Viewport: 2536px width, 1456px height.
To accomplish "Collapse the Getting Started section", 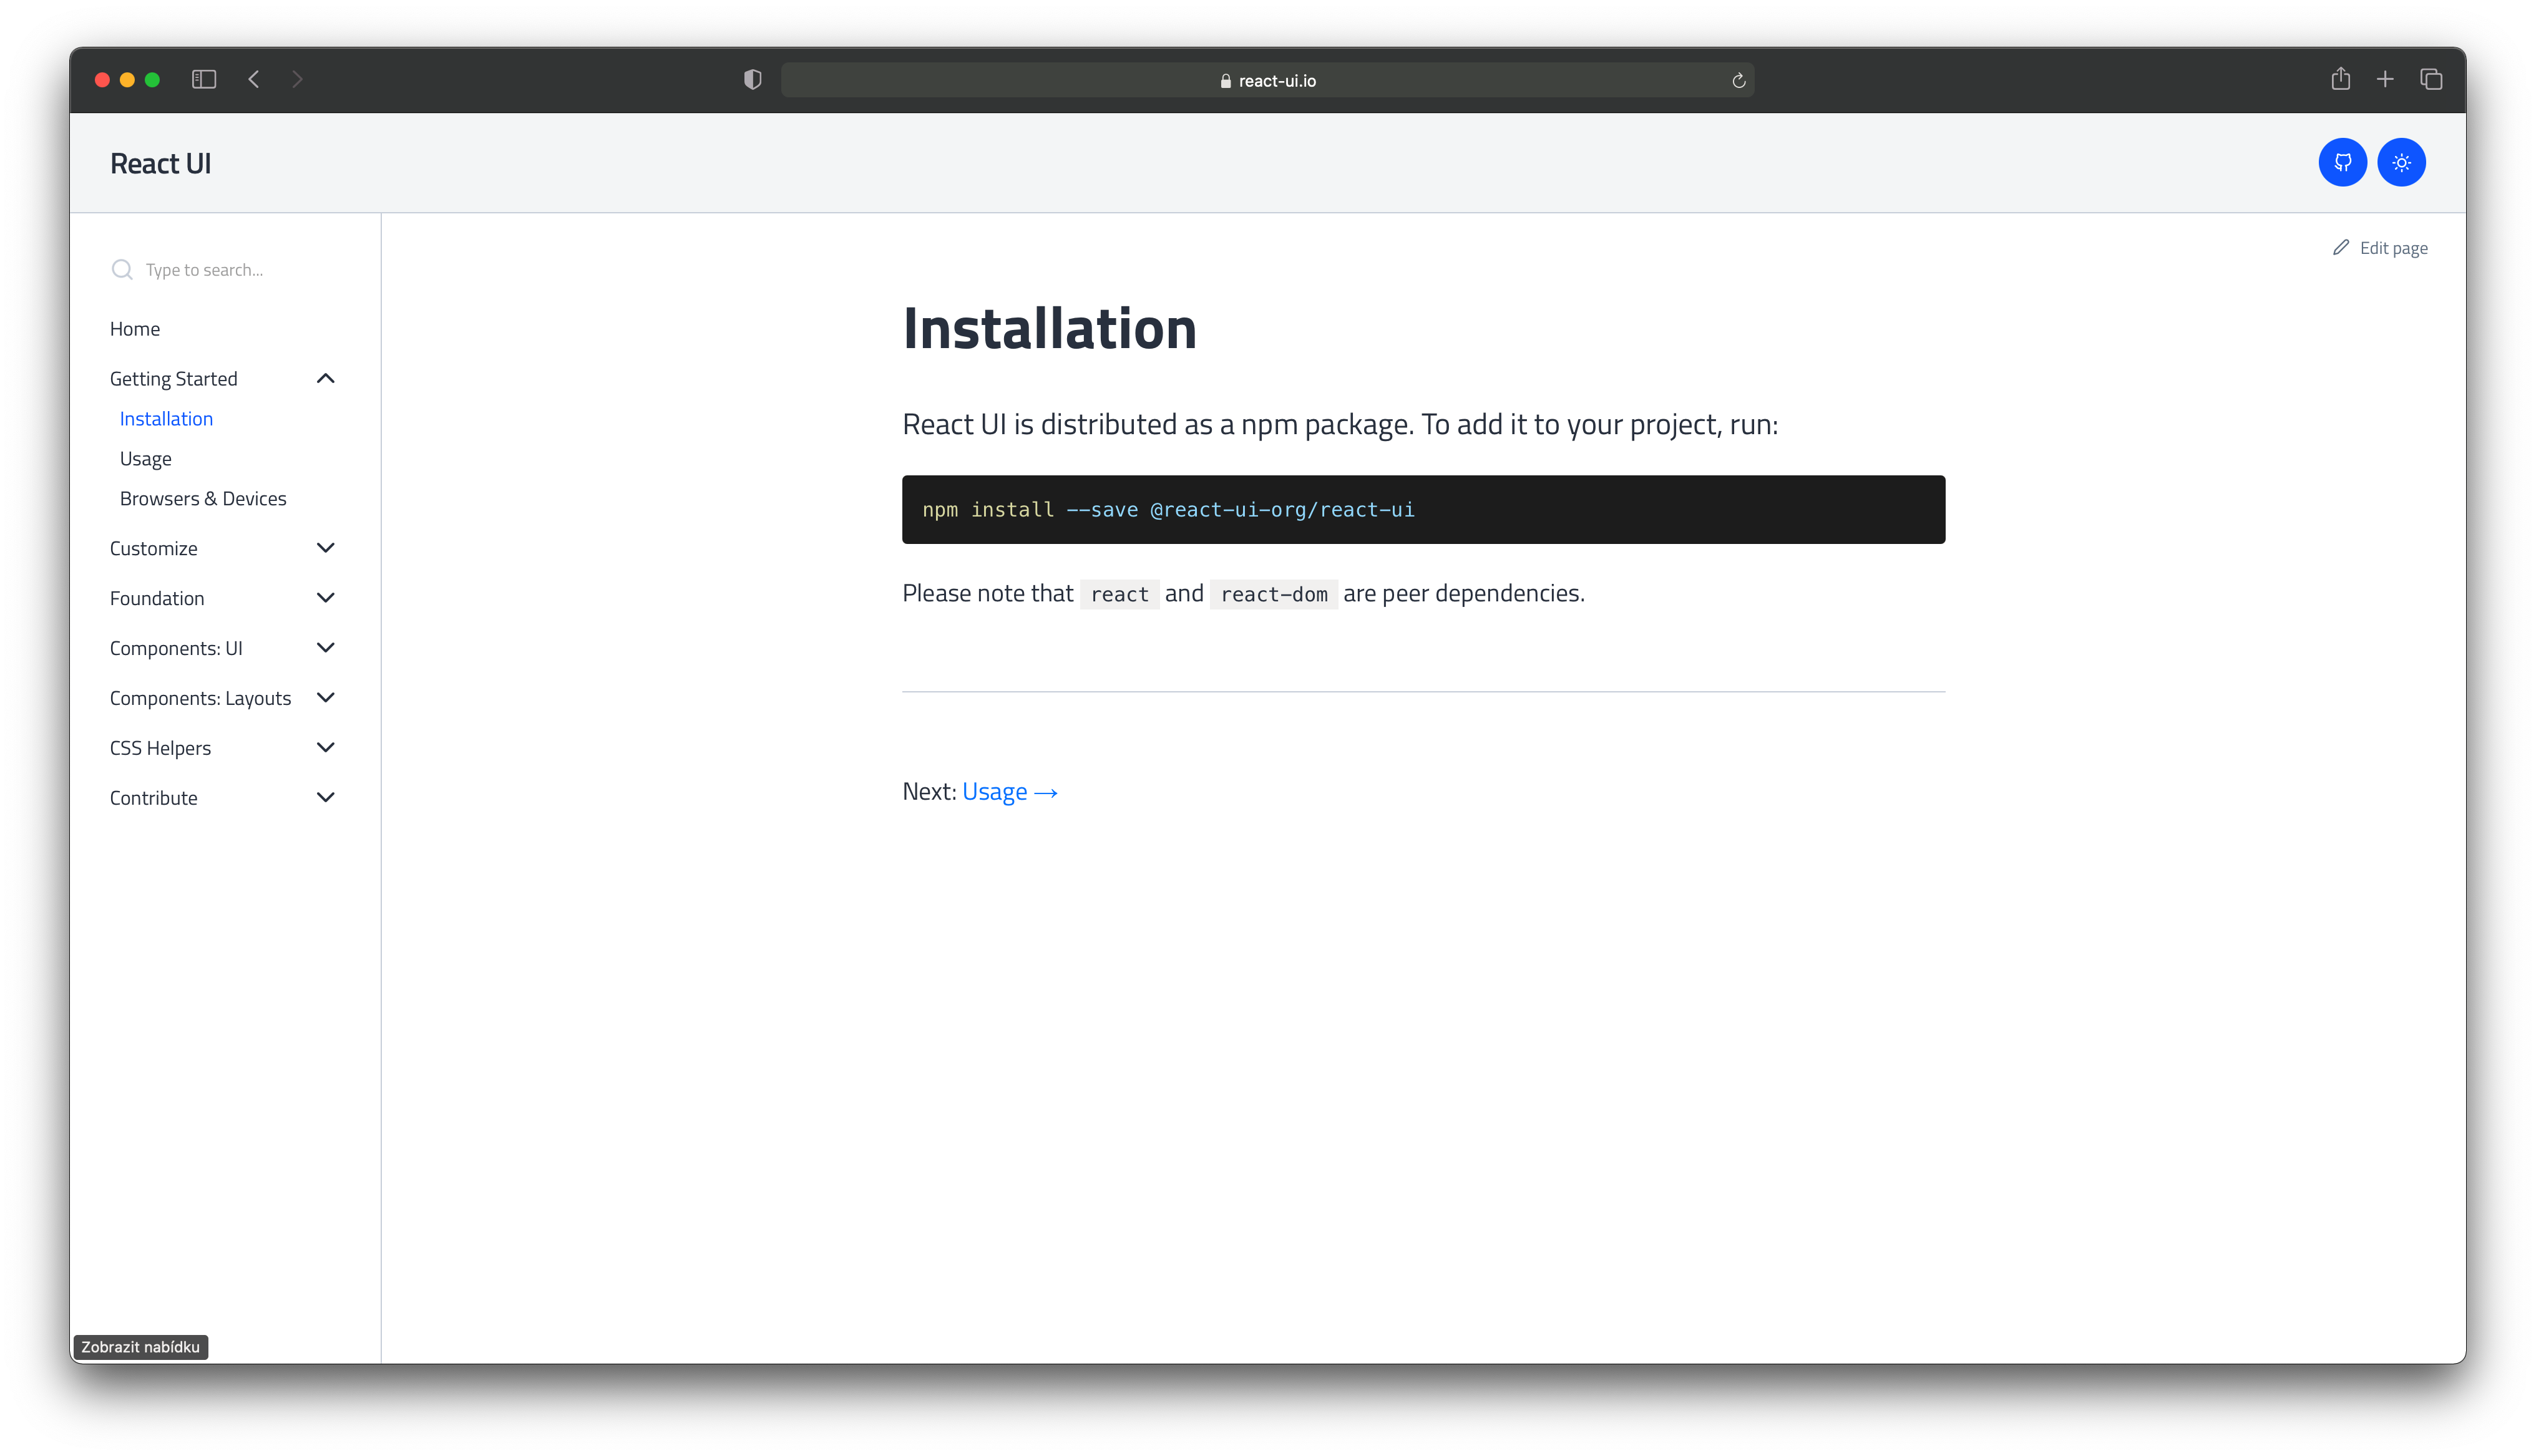I will (x=325, y=378).
